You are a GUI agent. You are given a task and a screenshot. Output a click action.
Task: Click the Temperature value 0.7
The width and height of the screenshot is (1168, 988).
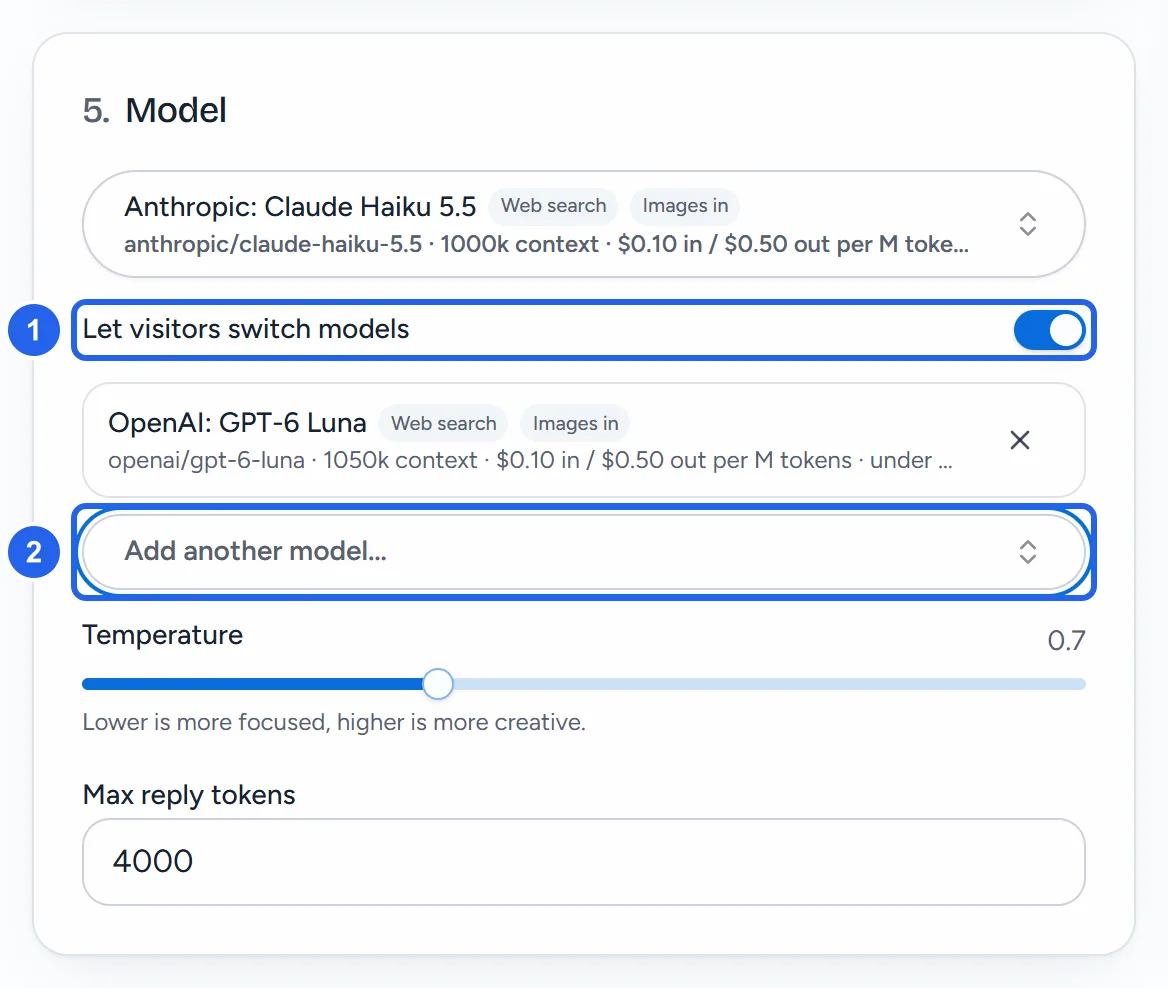click(x=1066, y=640)
